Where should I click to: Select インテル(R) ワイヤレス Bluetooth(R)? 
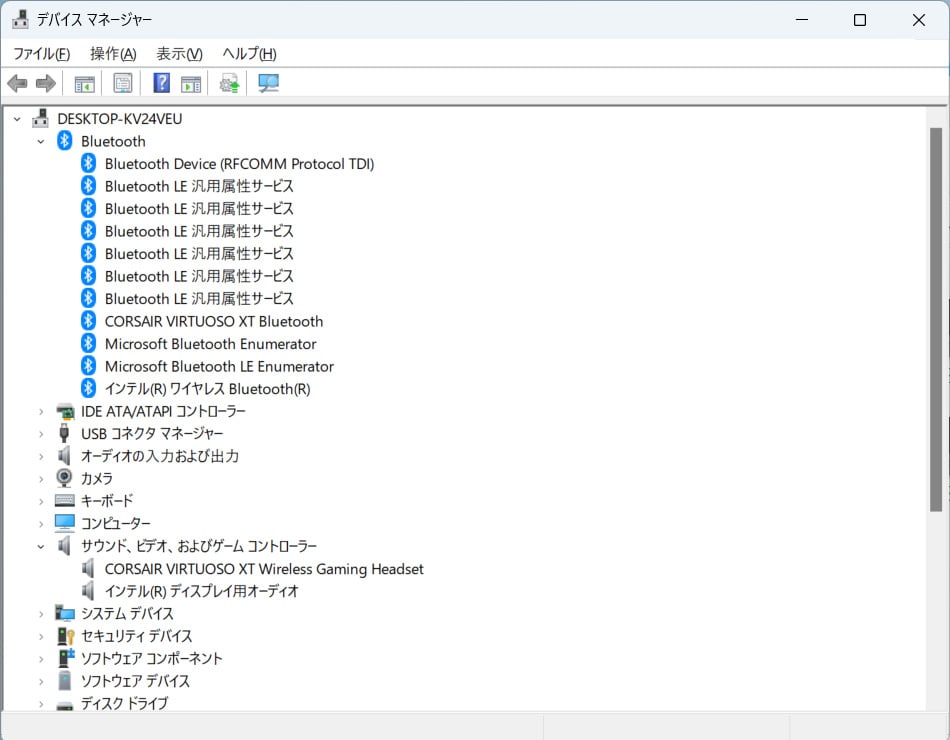(207, 389)
